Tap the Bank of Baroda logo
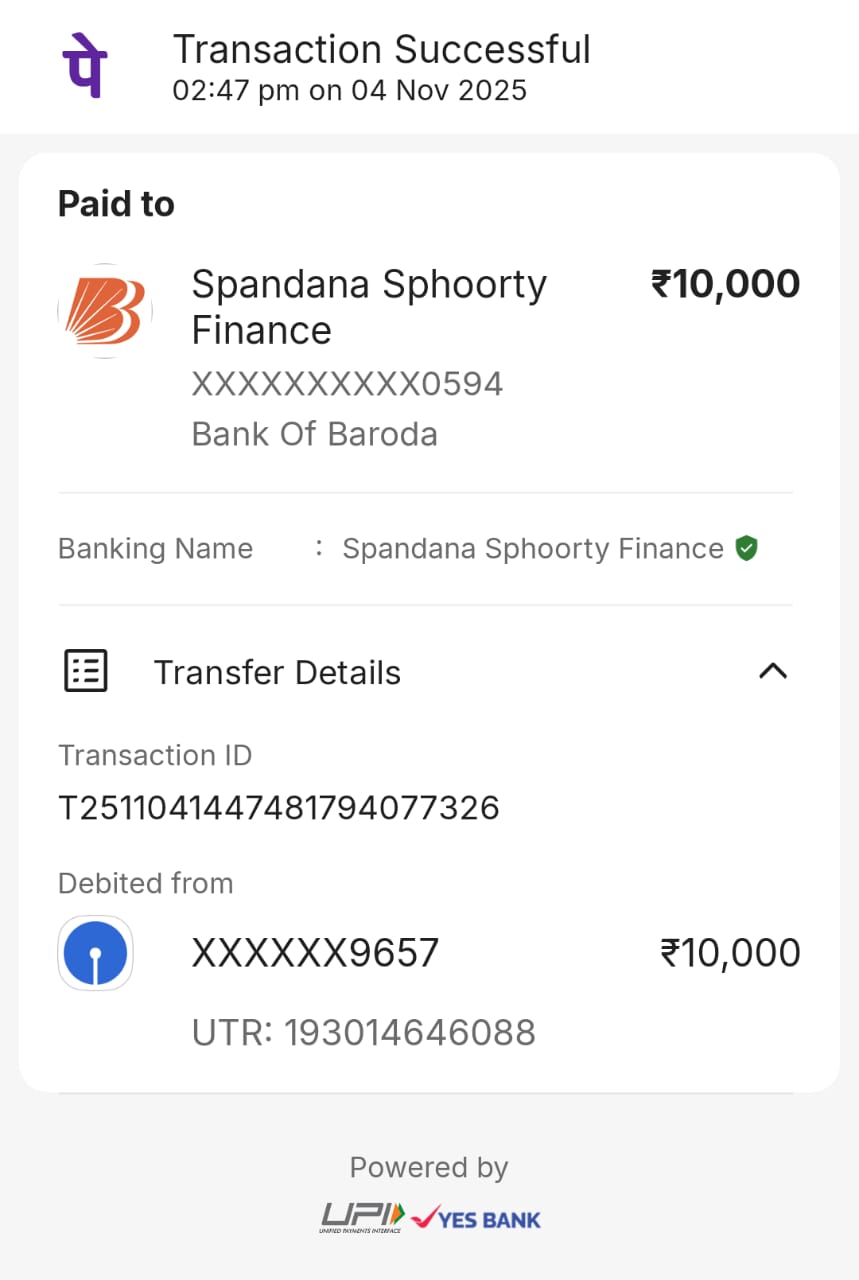The width and height of the screenshot is (859, 1280). [x=105, y=311]
